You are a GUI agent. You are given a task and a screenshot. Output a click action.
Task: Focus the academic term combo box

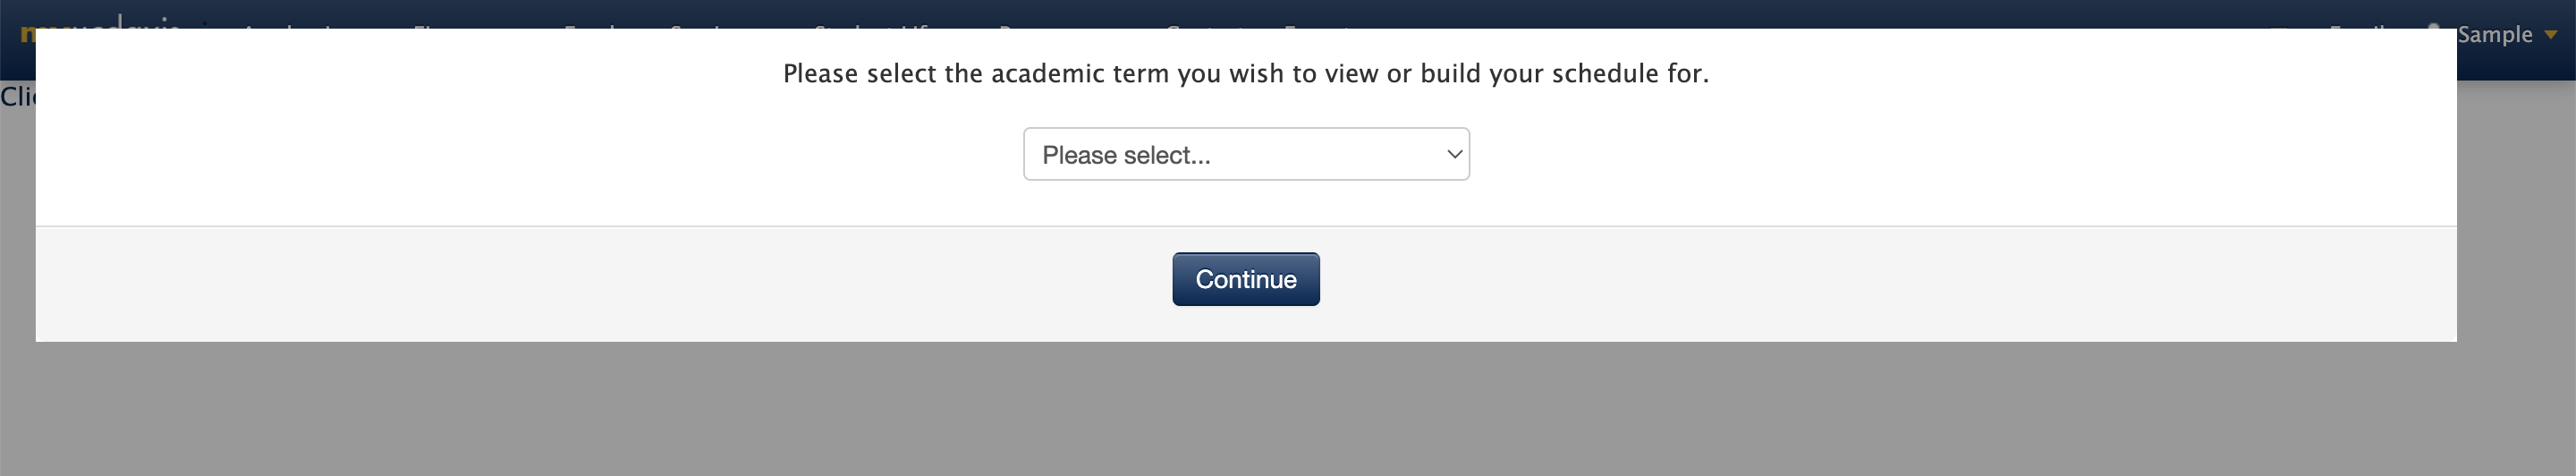click(1246, 154)
